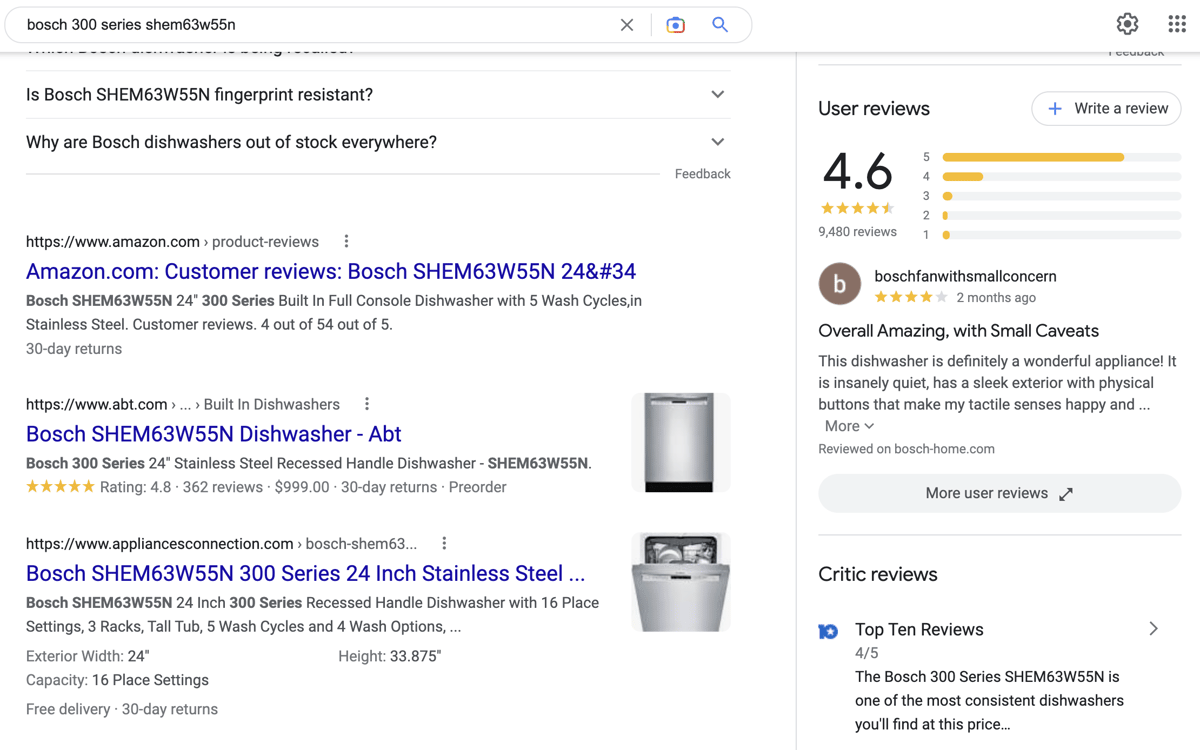Open the Google apps grid

1176,23
